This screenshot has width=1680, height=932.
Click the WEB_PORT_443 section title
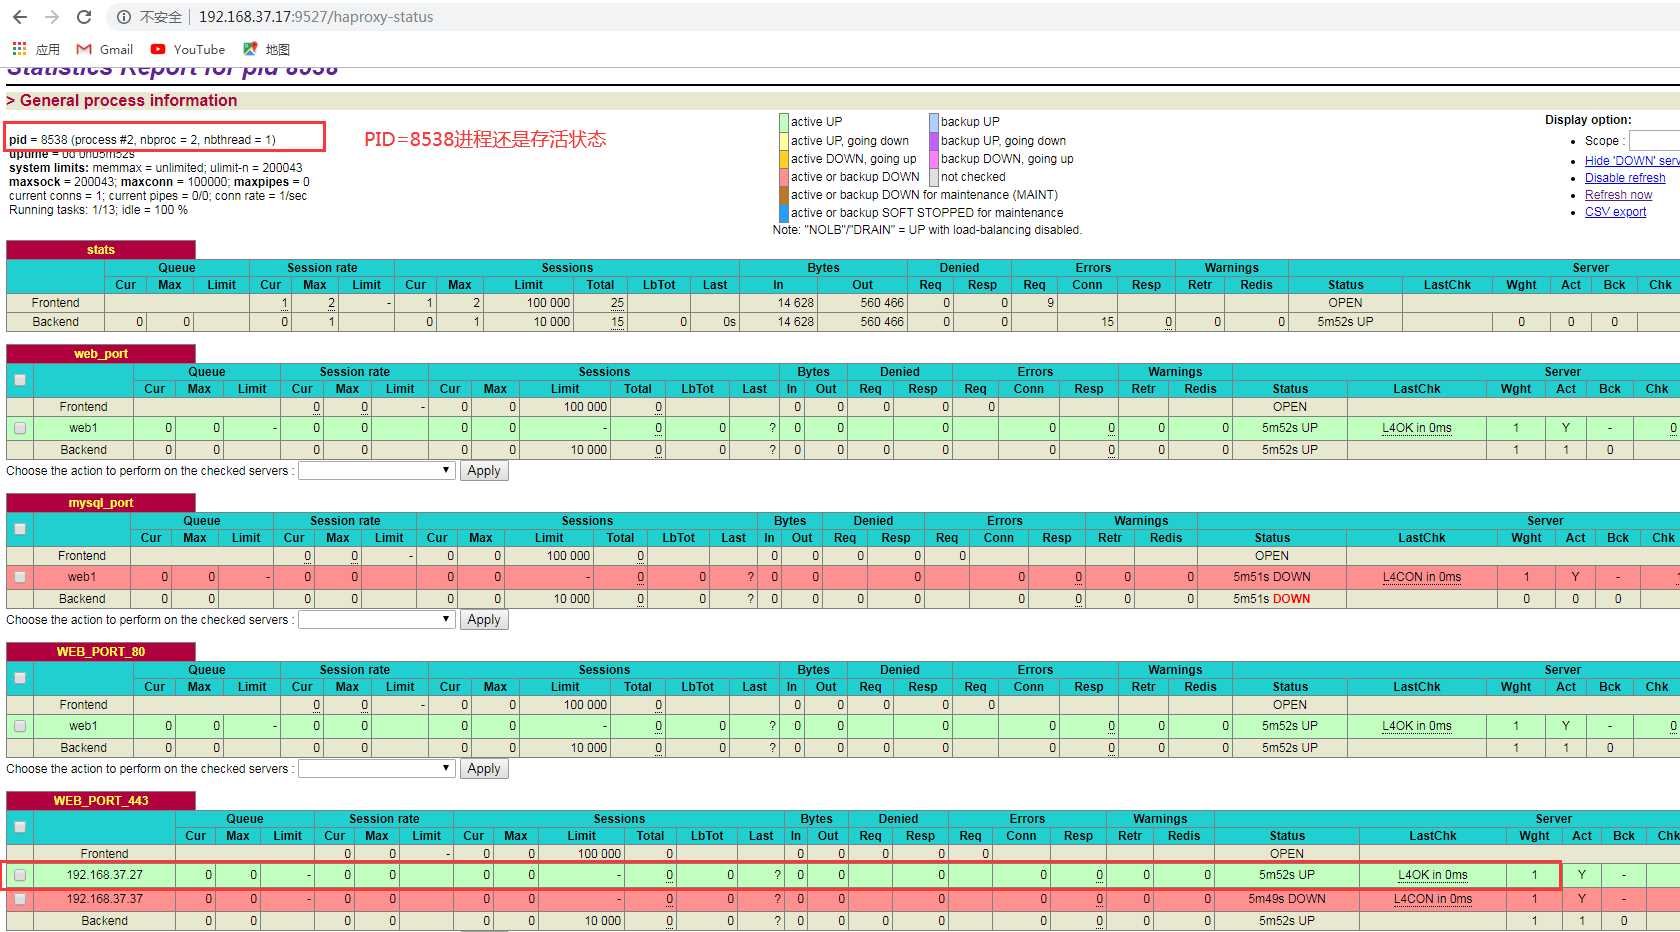tap(101, 801)
